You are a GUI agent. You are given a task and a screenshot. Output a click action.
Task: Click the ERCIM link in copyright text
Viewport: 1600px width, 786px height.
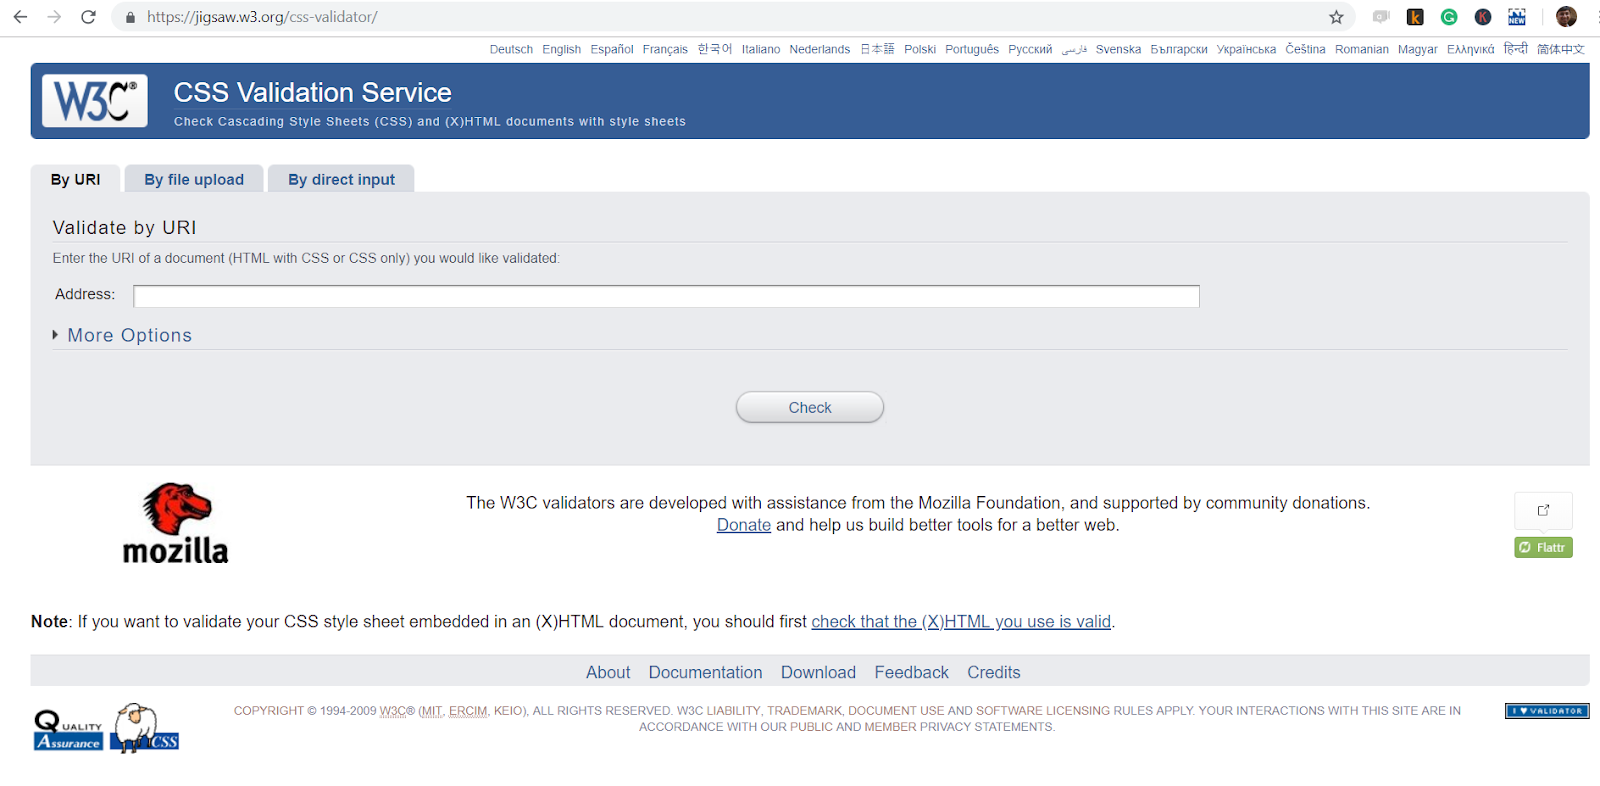pyautogui.click(x=468, y=712)
